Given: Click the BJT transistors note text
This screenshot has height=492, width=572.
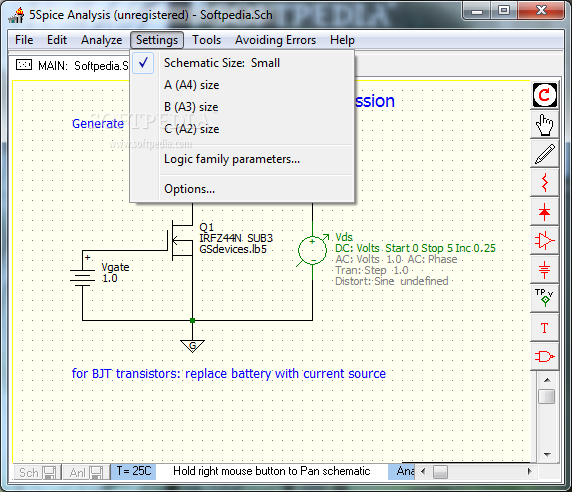Looking at the screenshot, I should pos(228,374).
